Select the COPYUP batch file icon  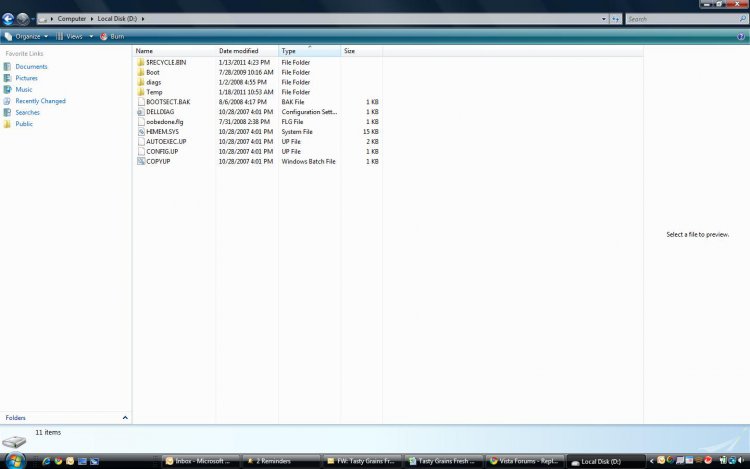click(141, 161)
